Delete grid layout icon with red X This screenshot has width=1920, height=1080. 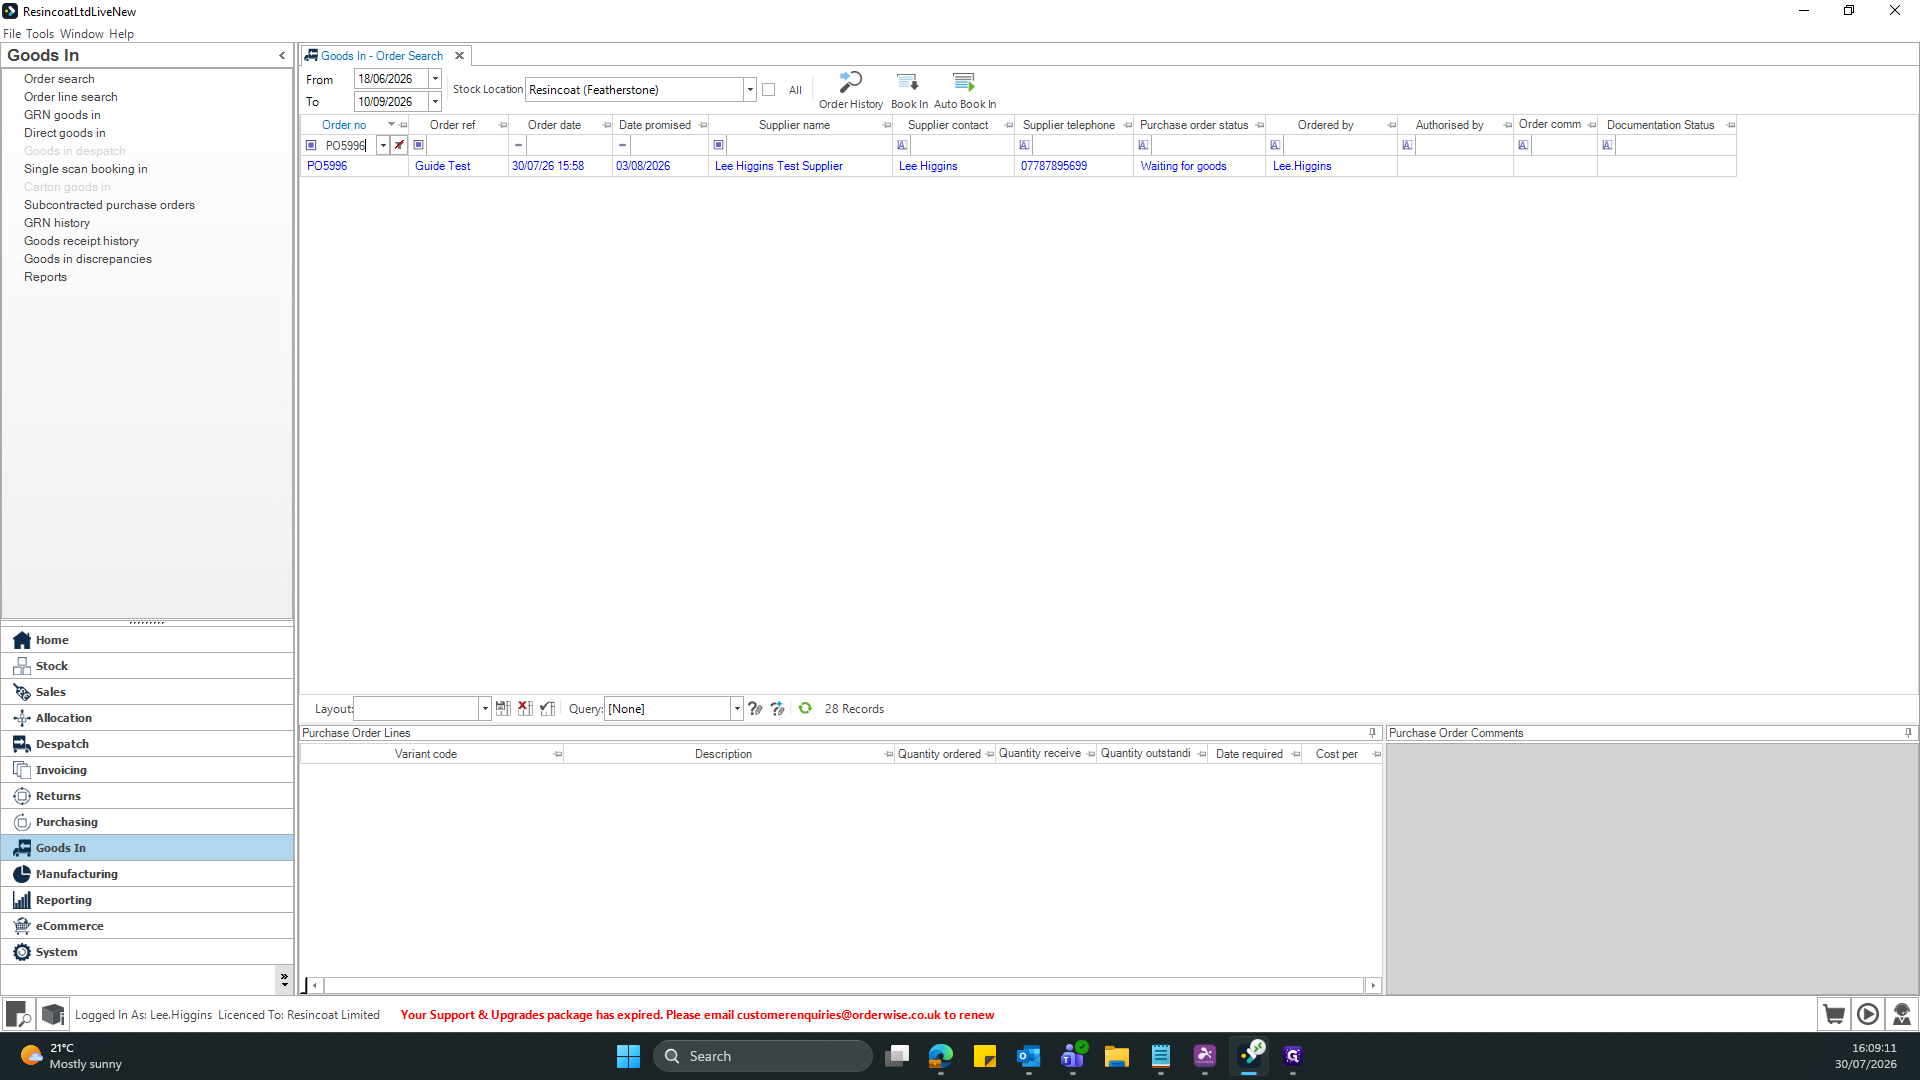[x=525, y=708]
